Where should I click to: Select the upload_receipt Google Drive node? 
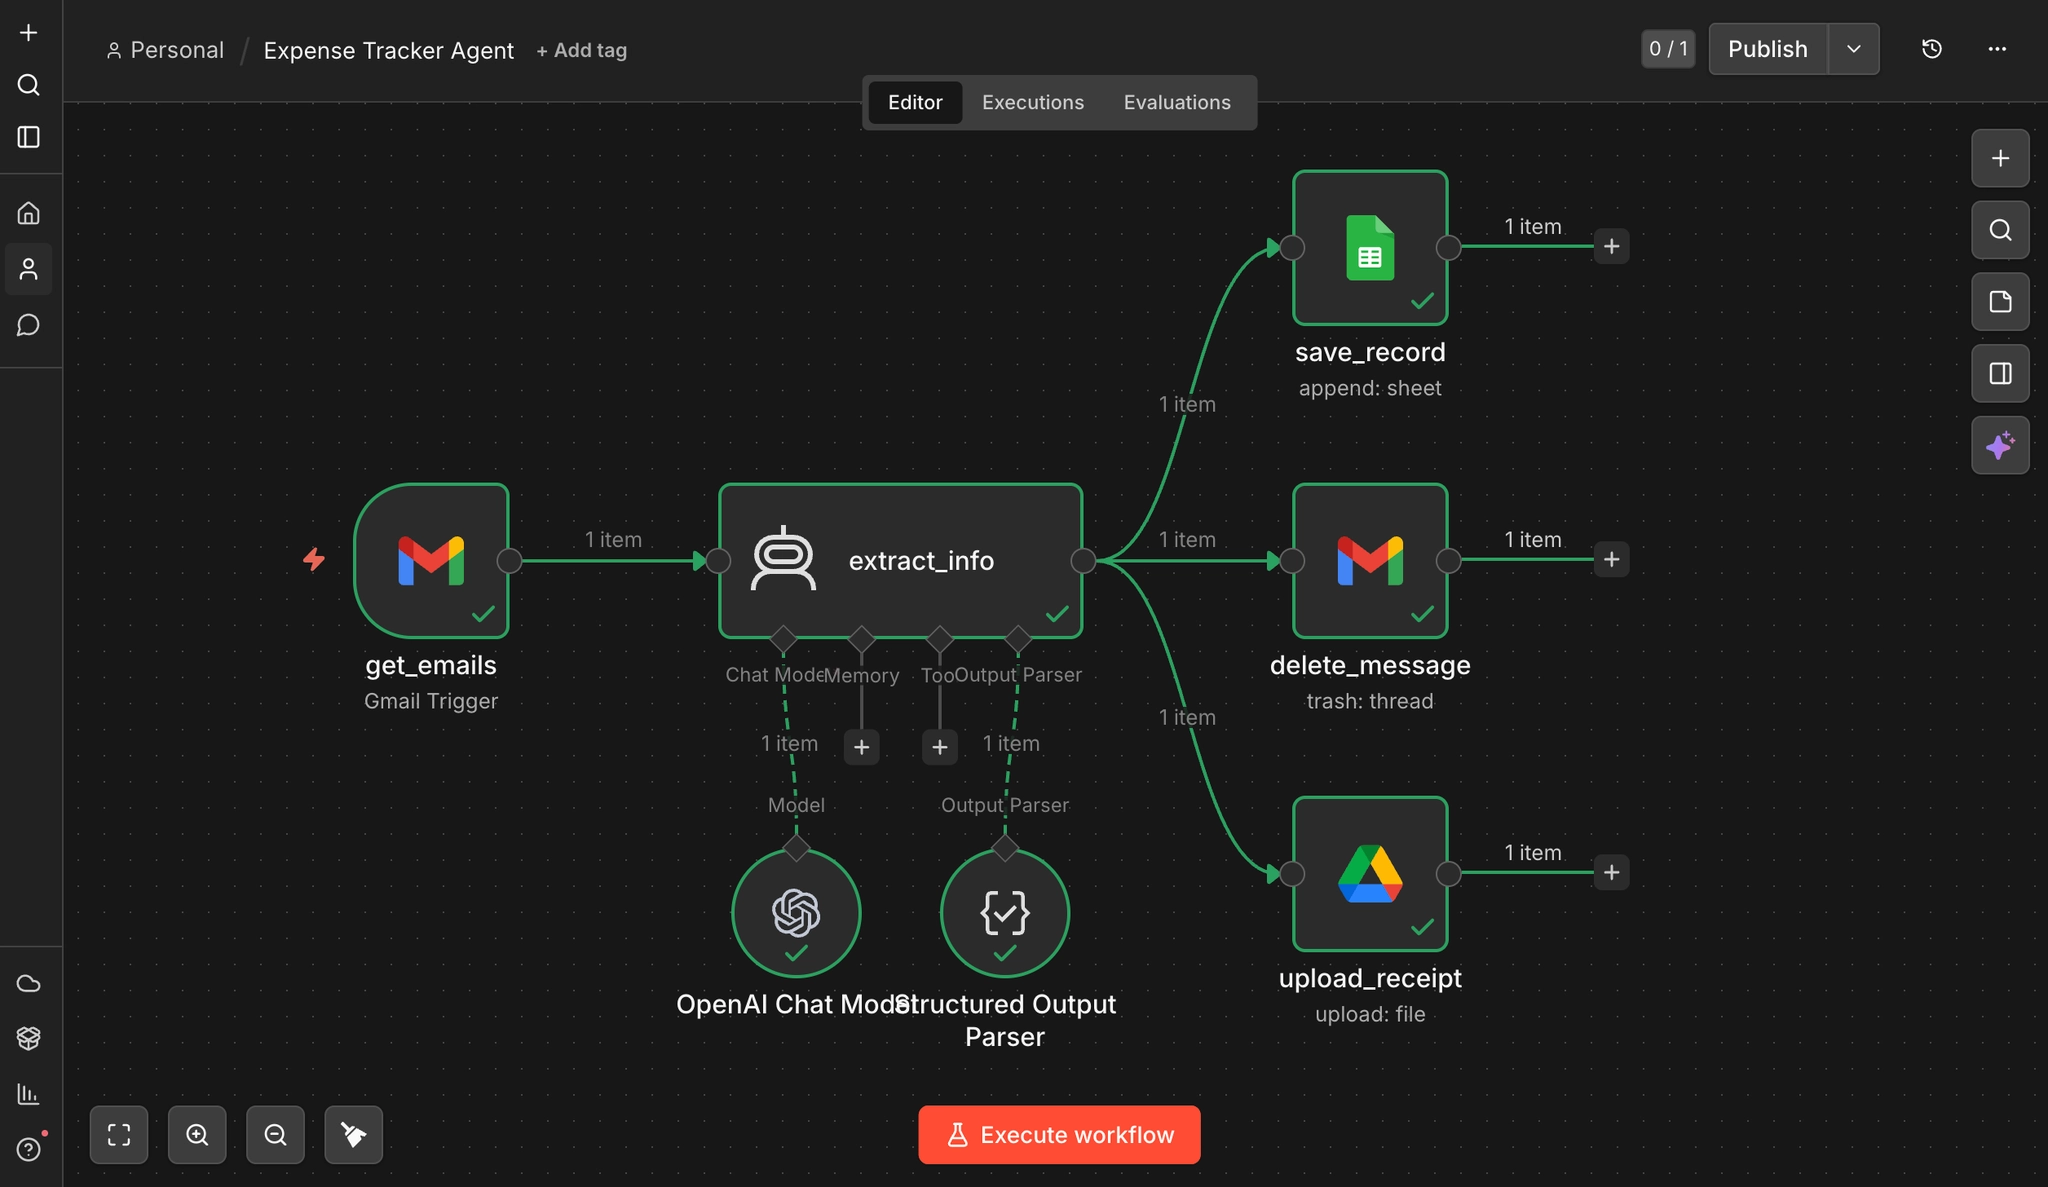1370,874
